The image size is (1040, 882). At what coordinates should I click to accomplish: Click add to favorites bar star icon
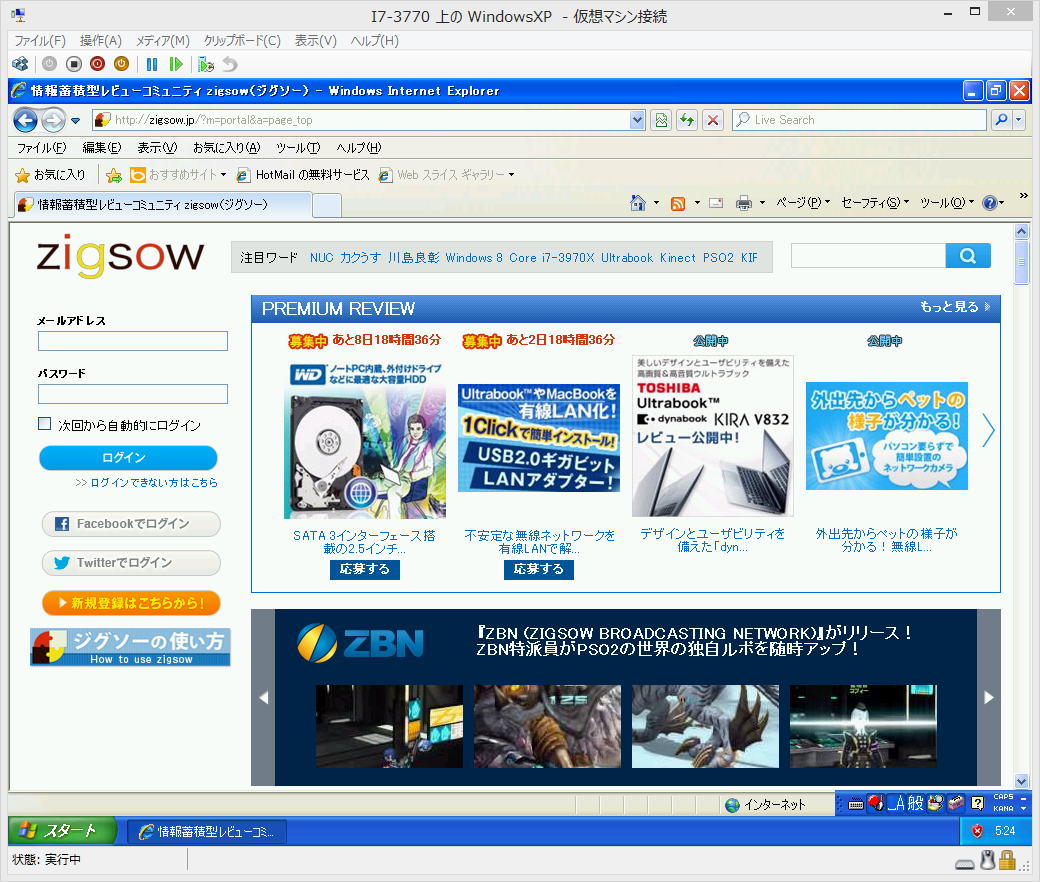[x=114, y=175]
